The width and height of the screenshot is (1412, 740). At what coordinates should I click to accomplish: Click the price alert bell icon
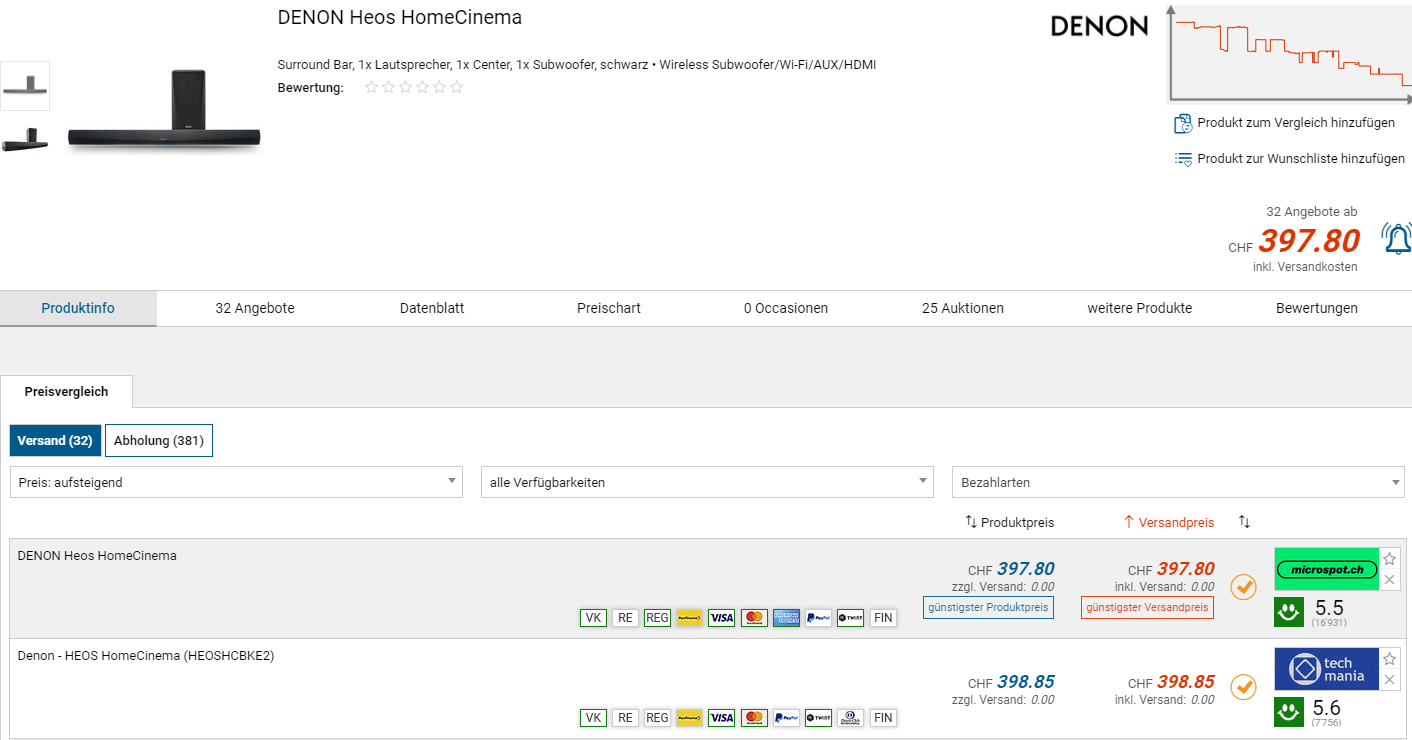pos(1396,239)
